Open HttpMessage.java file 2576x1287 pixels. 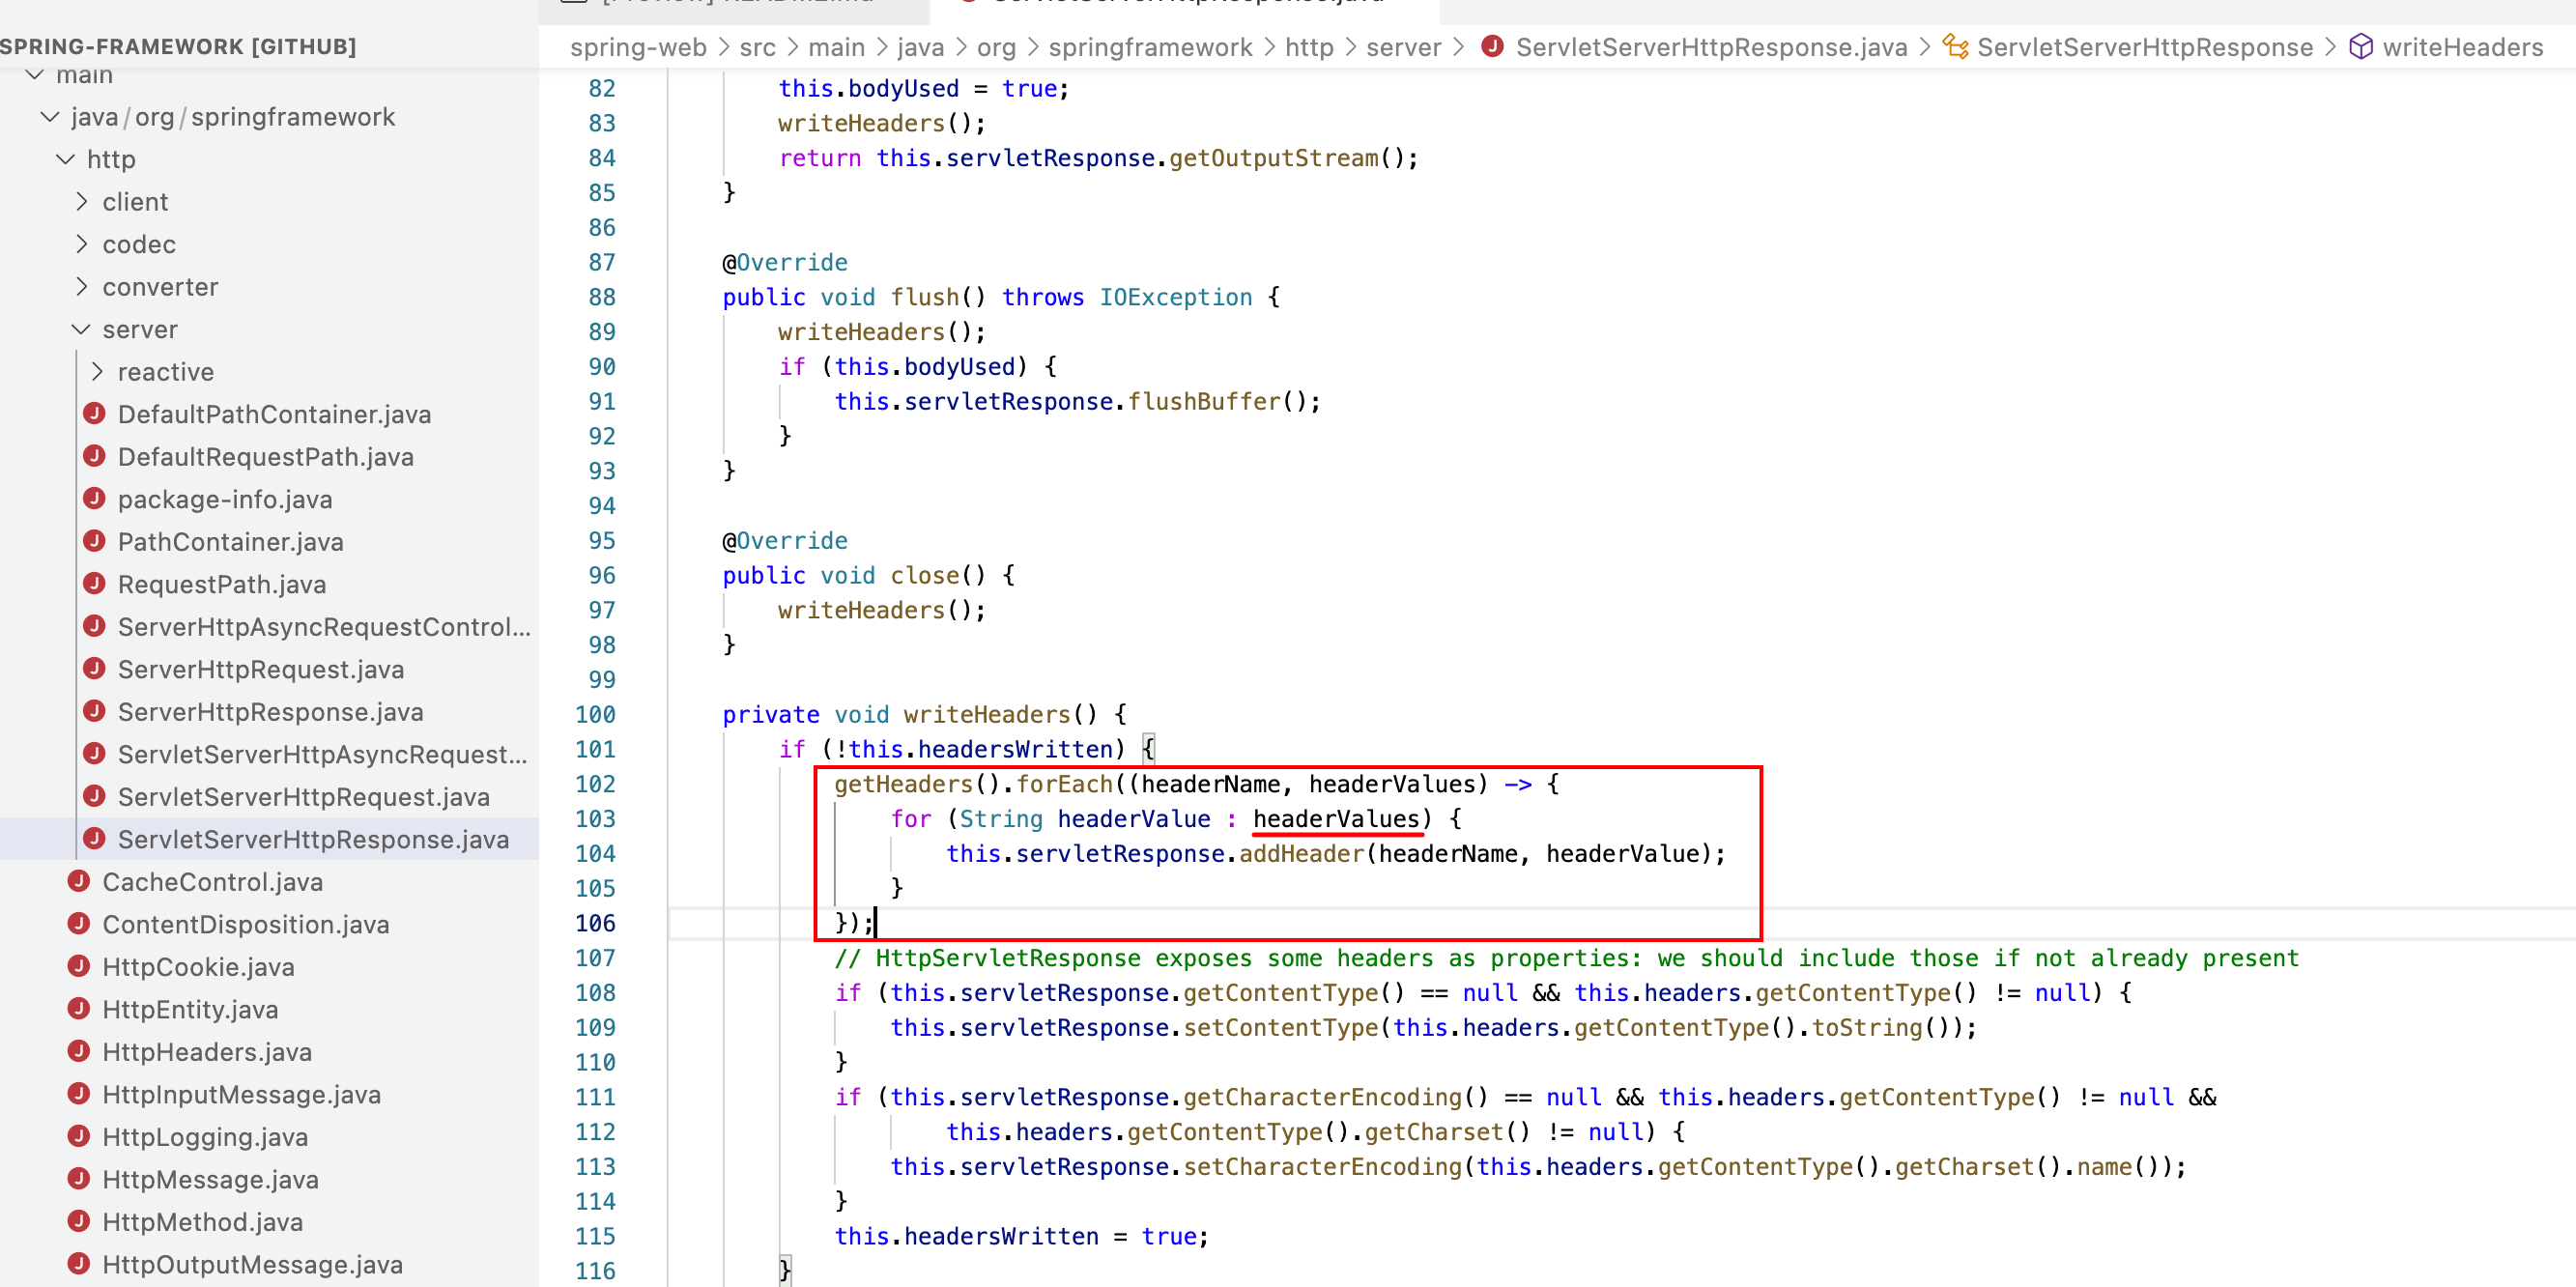tap(211, 1179)
